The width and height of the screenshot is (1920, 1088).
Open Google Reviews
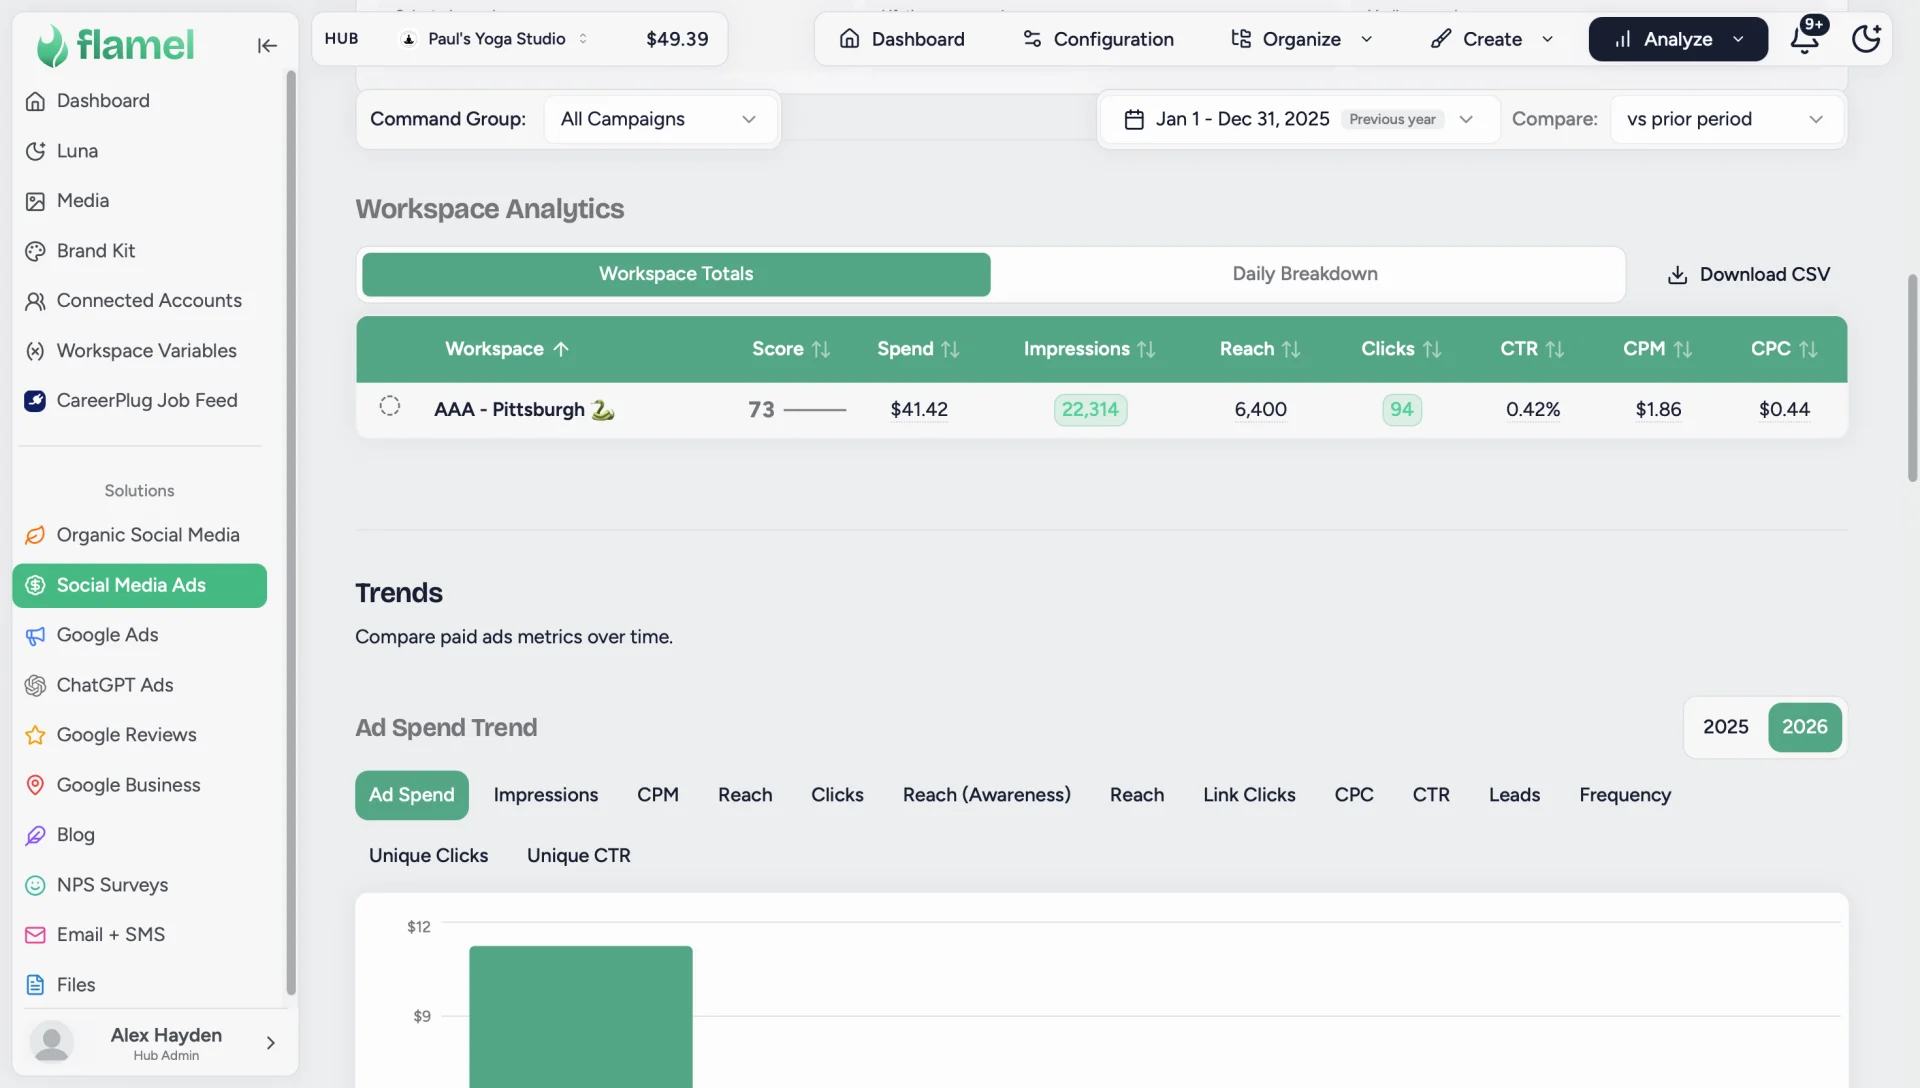(140, 735)
